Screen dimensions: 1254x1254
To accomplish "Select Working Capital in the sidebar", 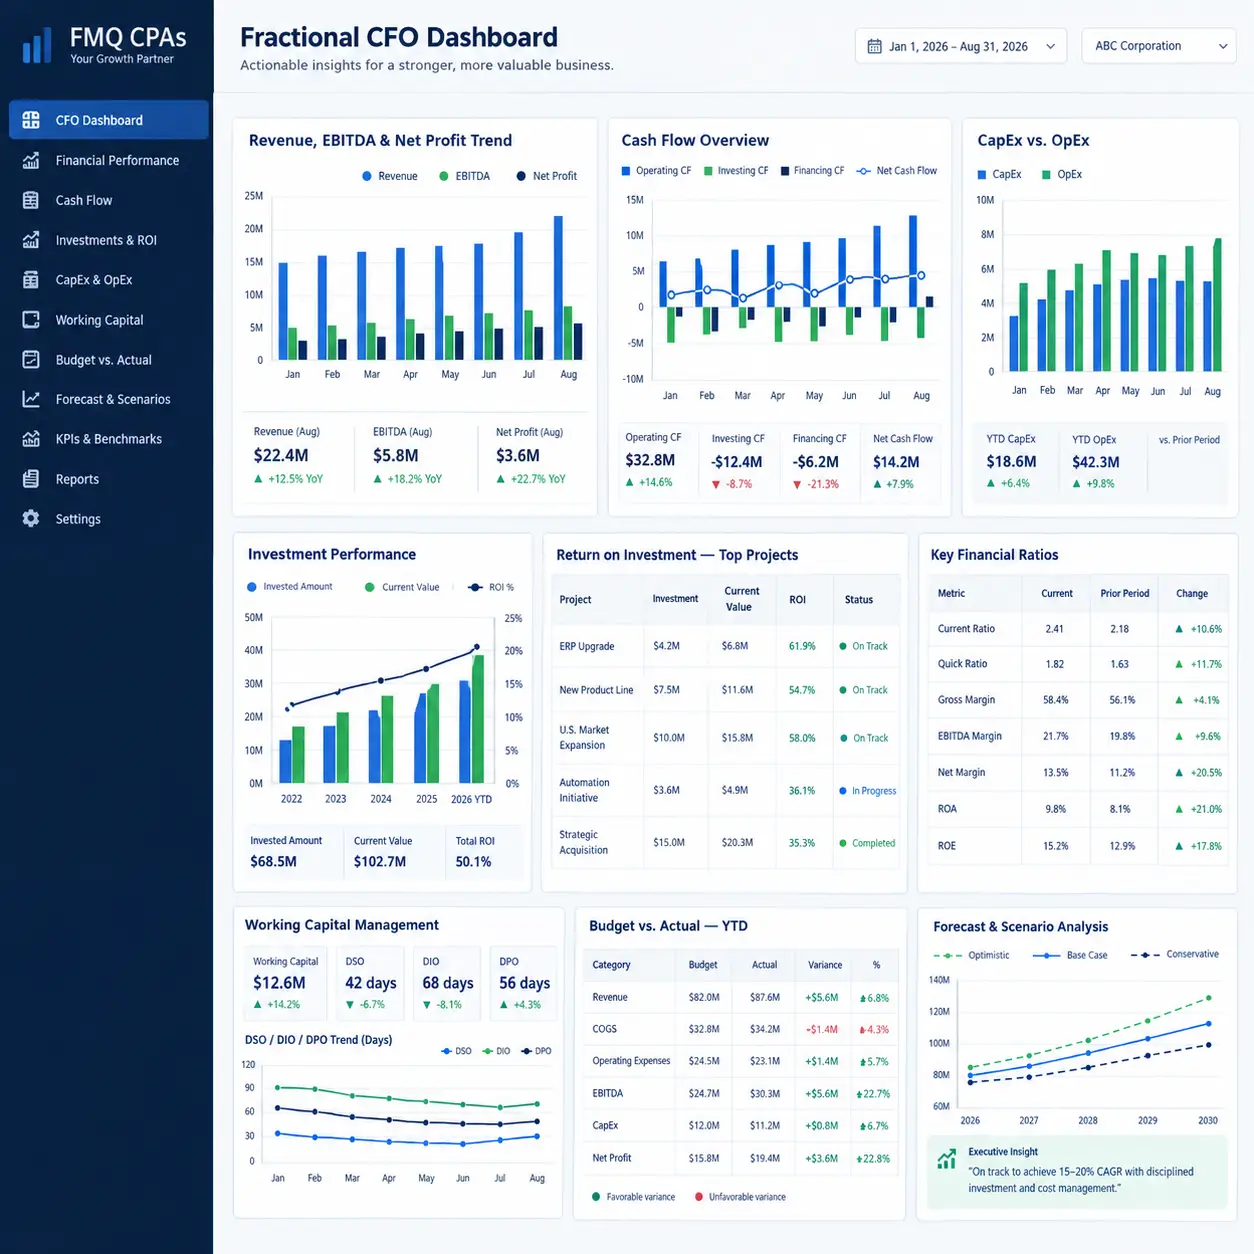I will (x=99, y=320).
